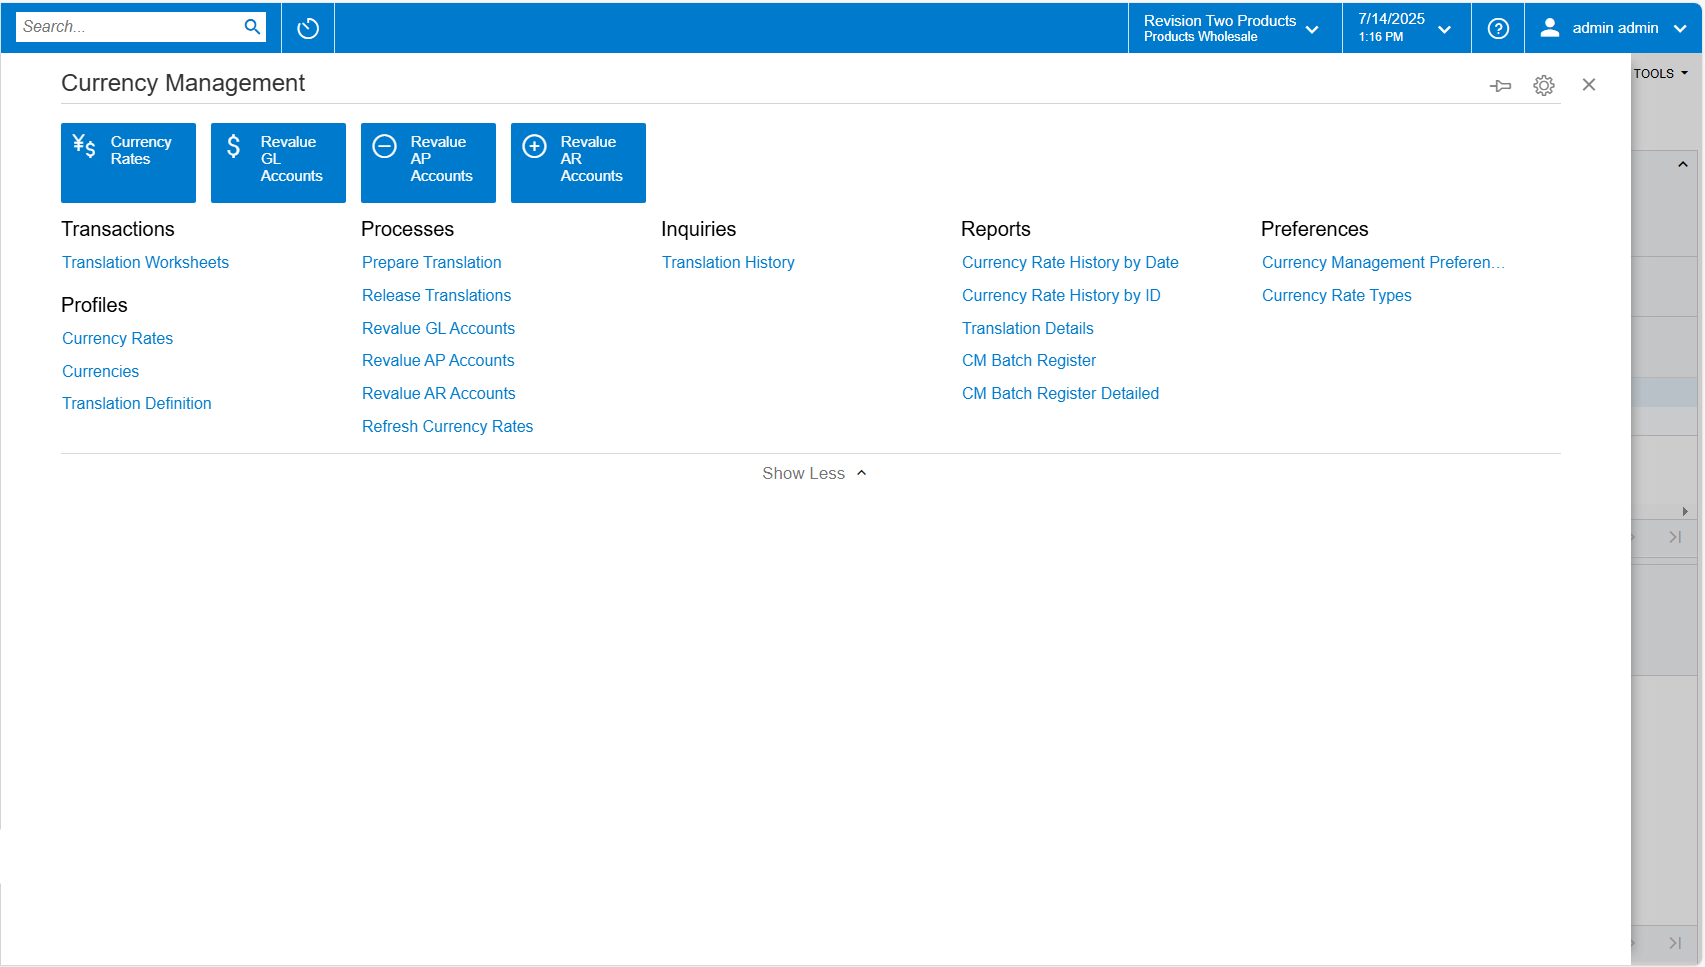Click the admin user avatar icon
Image resolution: width=1705 pixels, height=967 pixels.
[1550, 28]
